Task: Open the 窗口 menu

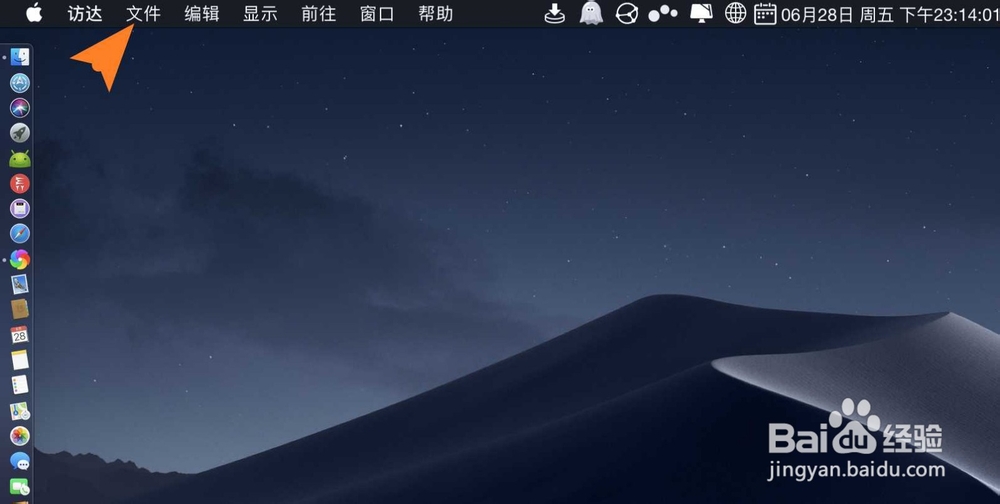Action: [377, 13]
